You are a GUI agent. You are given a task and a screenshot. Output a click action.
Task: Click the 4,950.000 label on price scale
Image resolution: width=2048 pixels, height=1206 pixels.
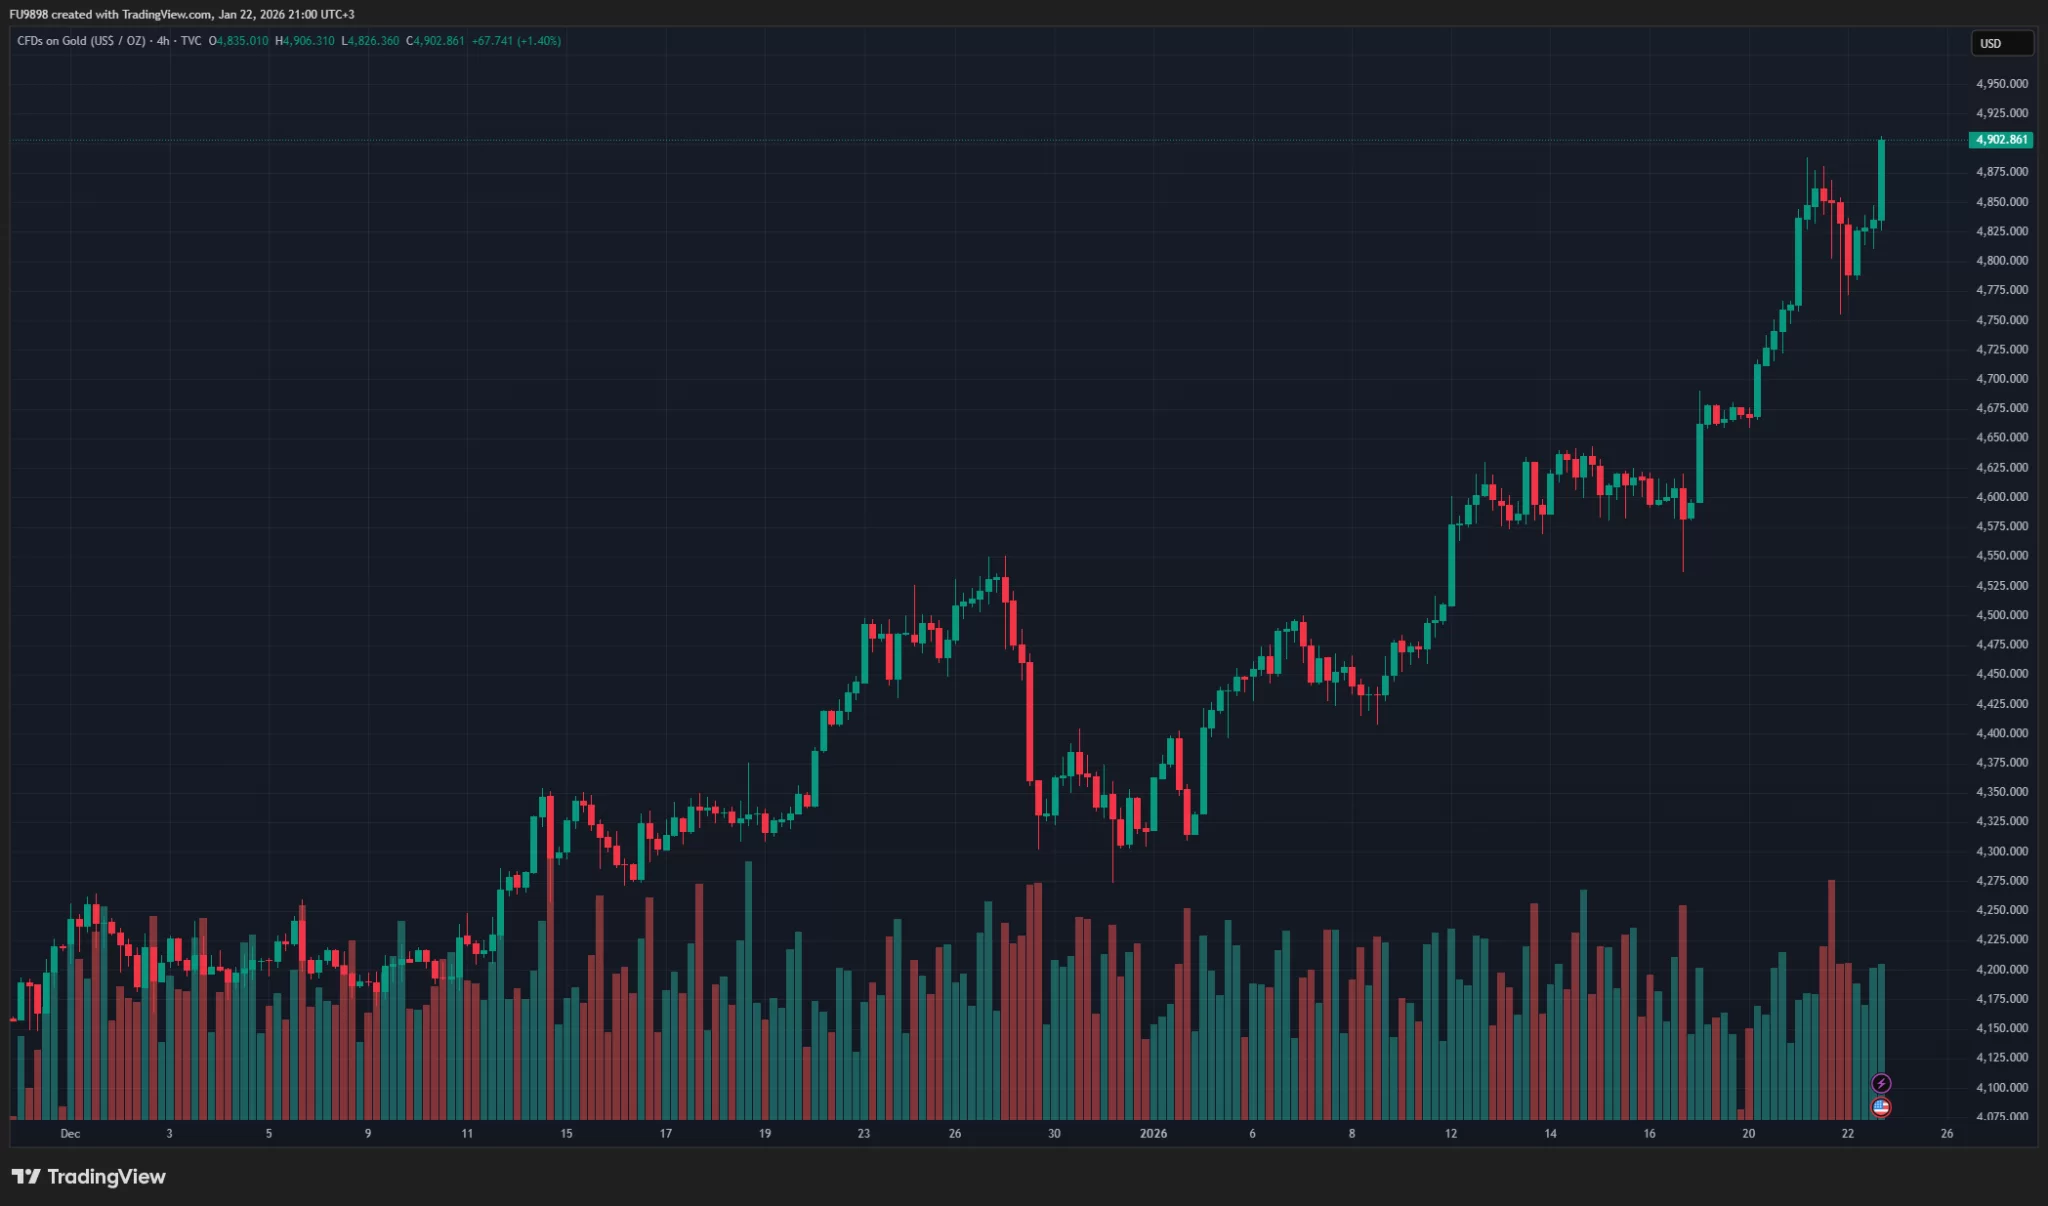click(2002, 84)
